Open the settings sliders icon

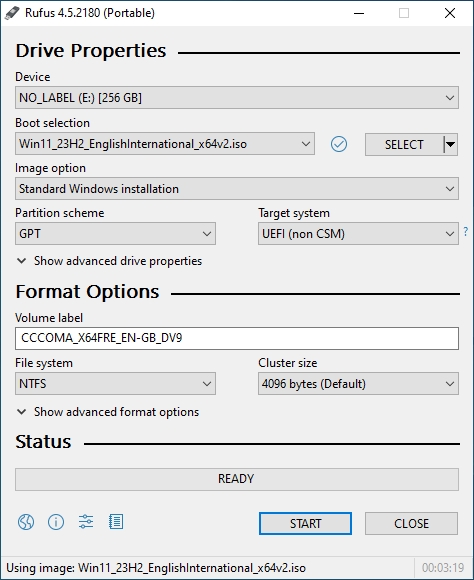86,522
